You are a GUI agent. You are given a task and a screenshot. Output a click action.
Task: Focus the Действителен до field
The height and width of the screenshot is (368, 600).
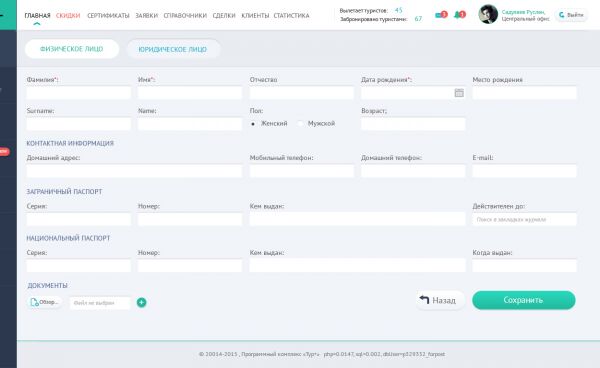tap(524, 219)
